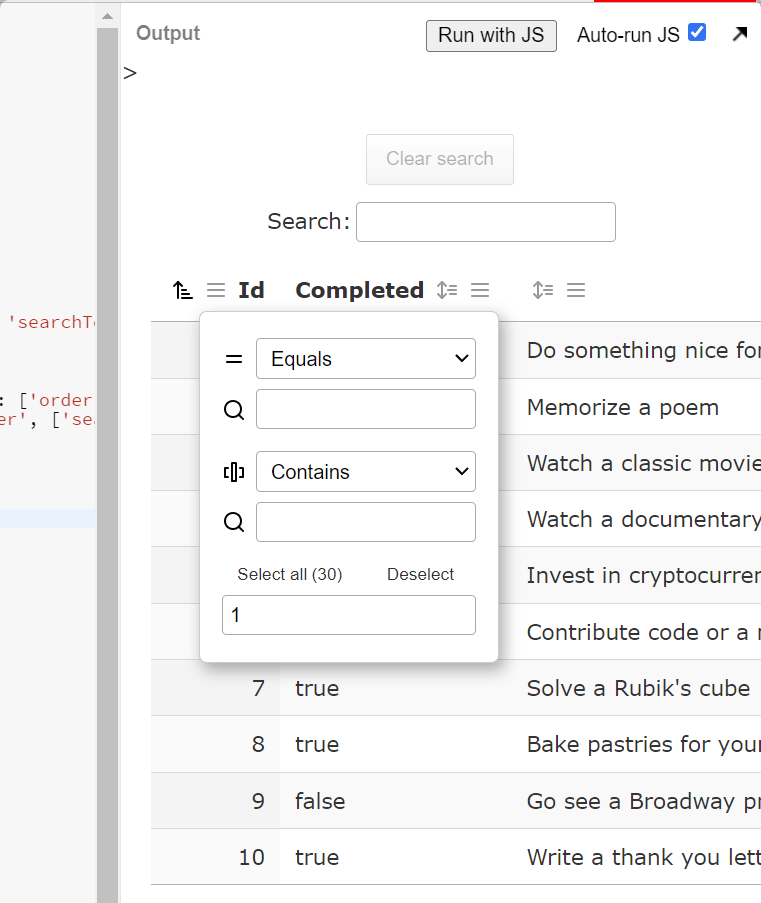This screenshot has width=761, height=903.
Task: Open the third column's filter menu icon
Action: [x=576, y=291]
